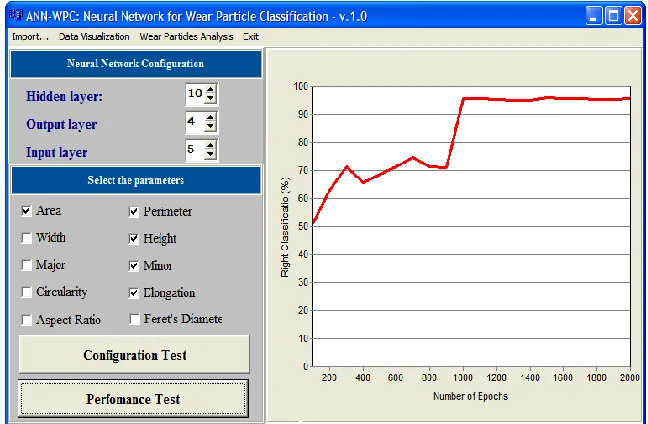Uncheck the Elongation parameter checkbox
648x424 pixels.
134,293
